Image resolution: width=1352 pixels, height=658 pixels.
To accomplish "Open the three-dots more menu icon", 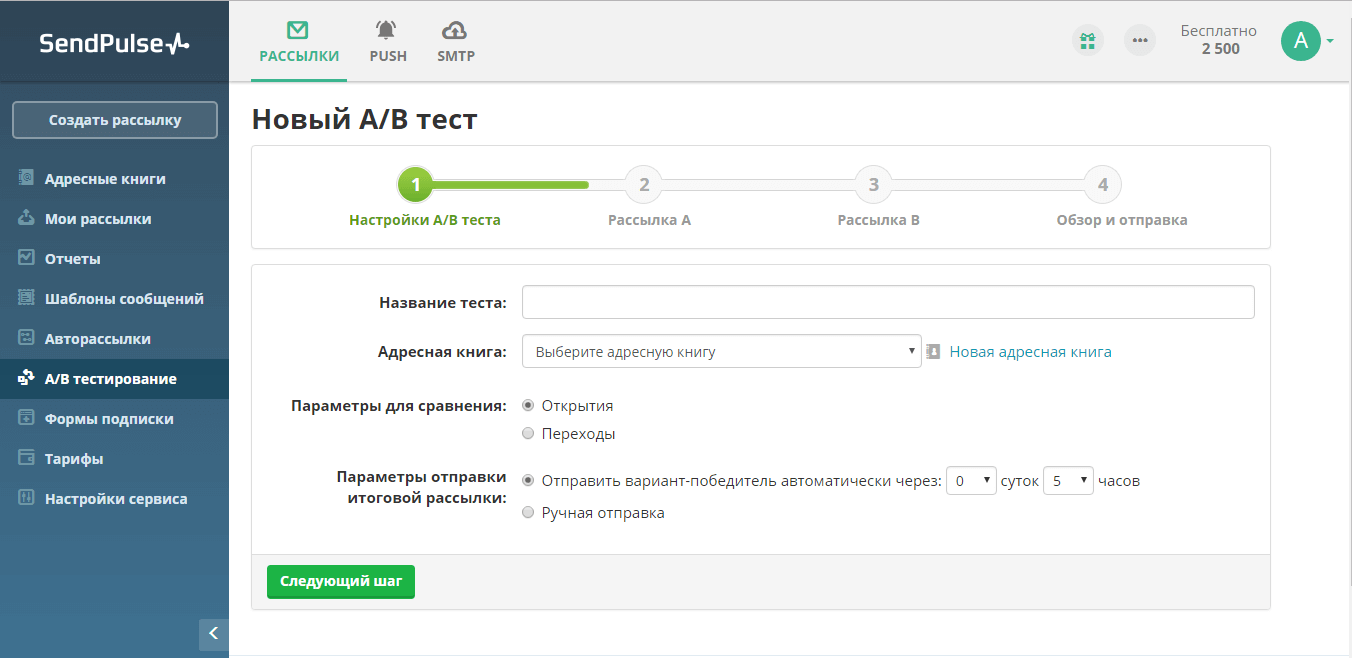I will pyautogui.click(x=1139, y=41).
